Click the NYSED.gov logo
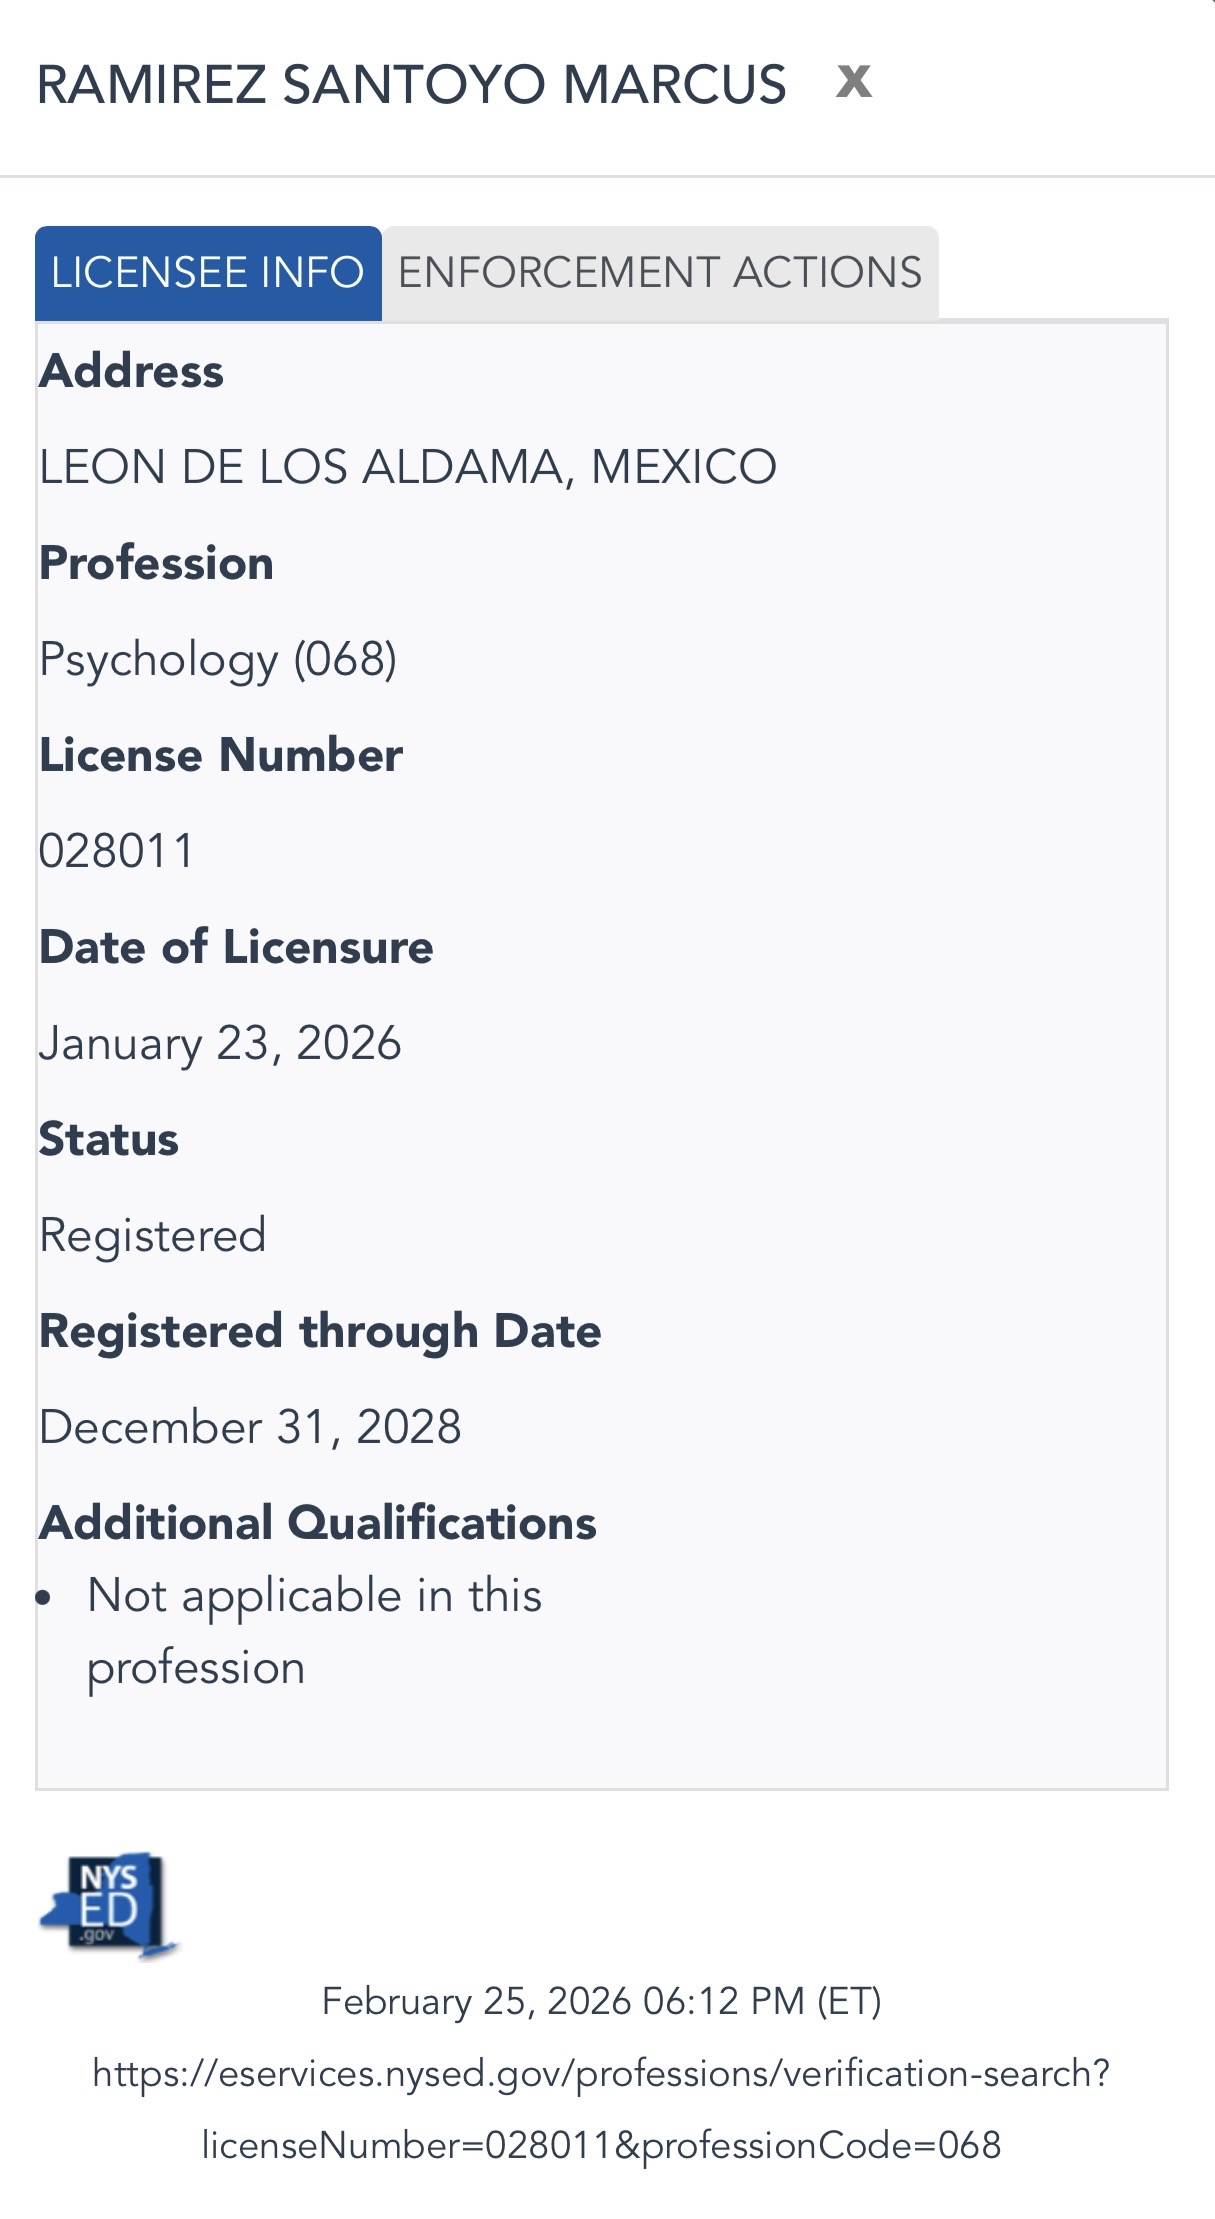1215x2219 pixels. pos(108,1904)
